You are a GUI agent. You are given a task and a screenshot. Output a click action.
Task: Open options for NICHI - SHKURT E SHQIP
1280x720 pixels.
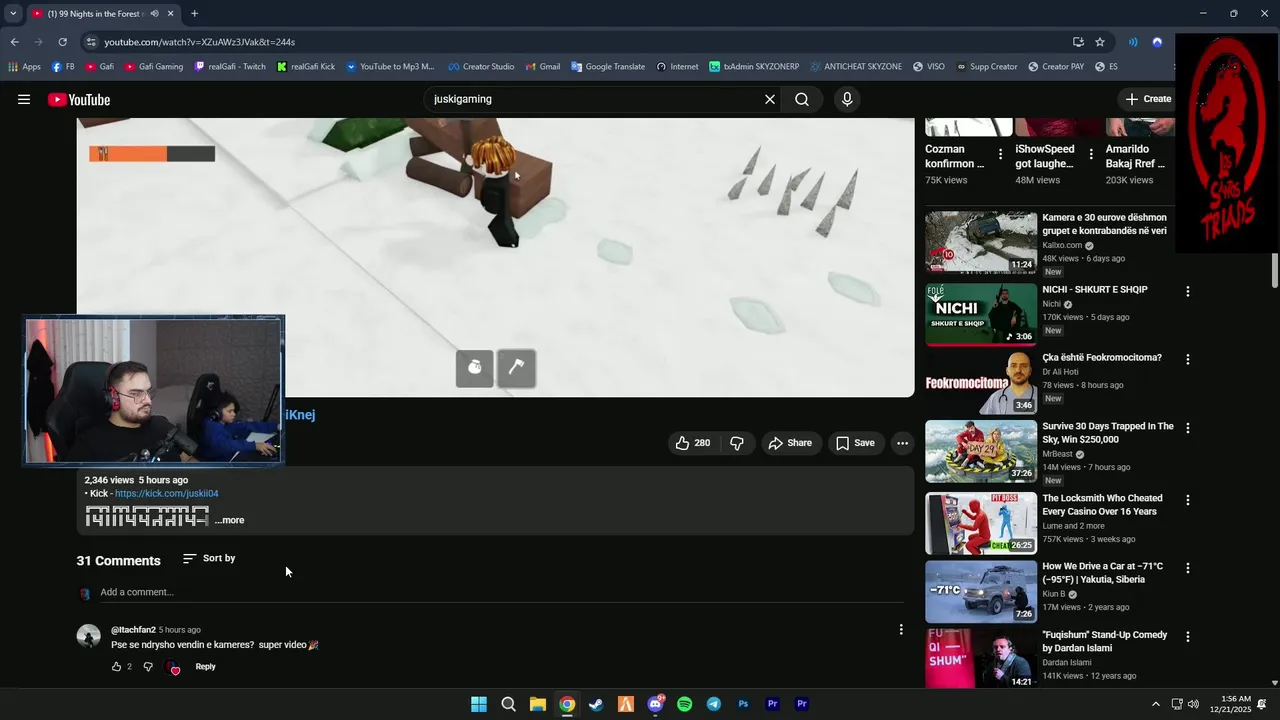(1188, 292)
